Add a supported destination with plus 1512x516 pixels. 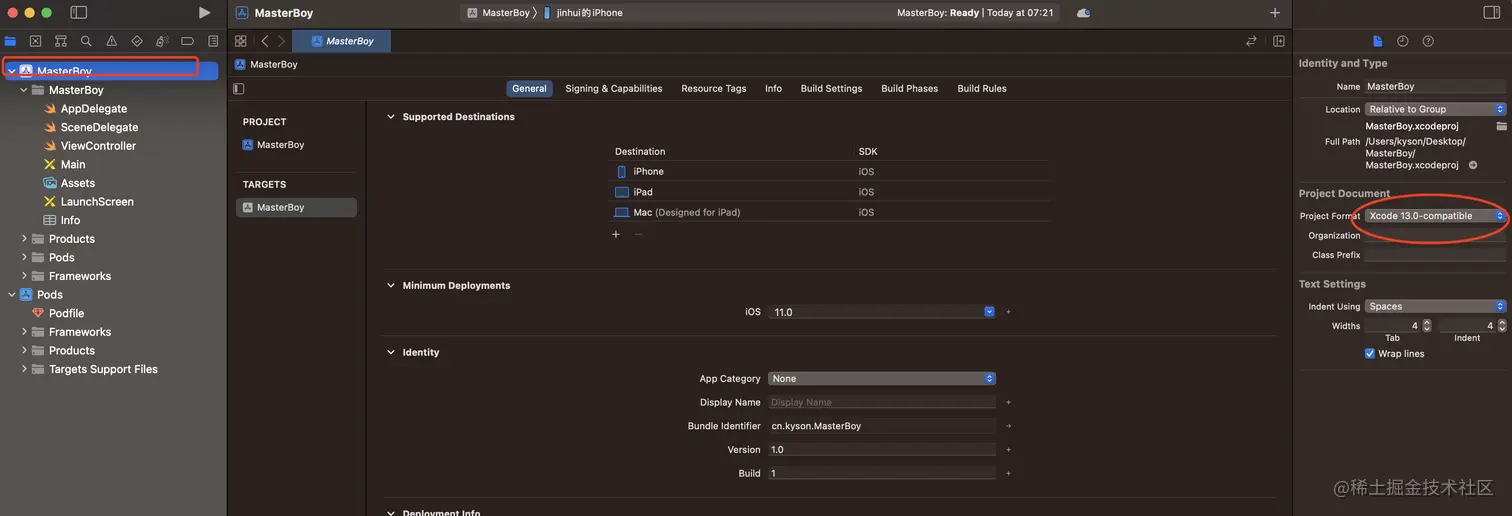click(616, 234)
